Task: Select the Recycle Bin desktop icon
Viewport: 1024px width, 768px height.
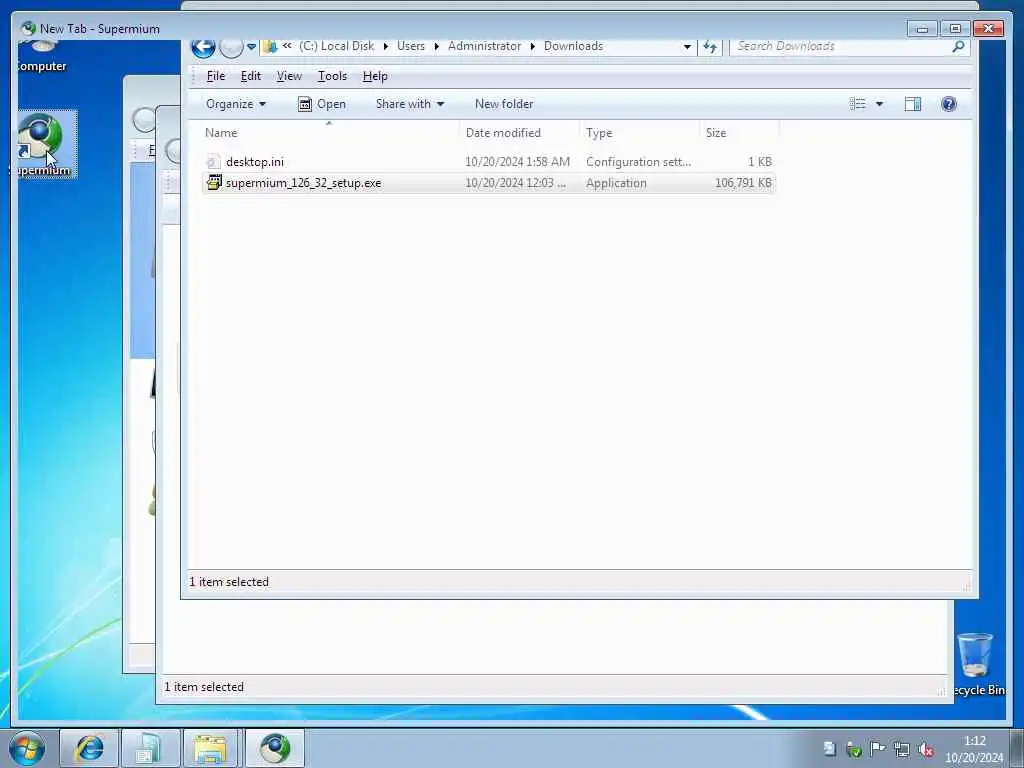Action: click(978, 664)
